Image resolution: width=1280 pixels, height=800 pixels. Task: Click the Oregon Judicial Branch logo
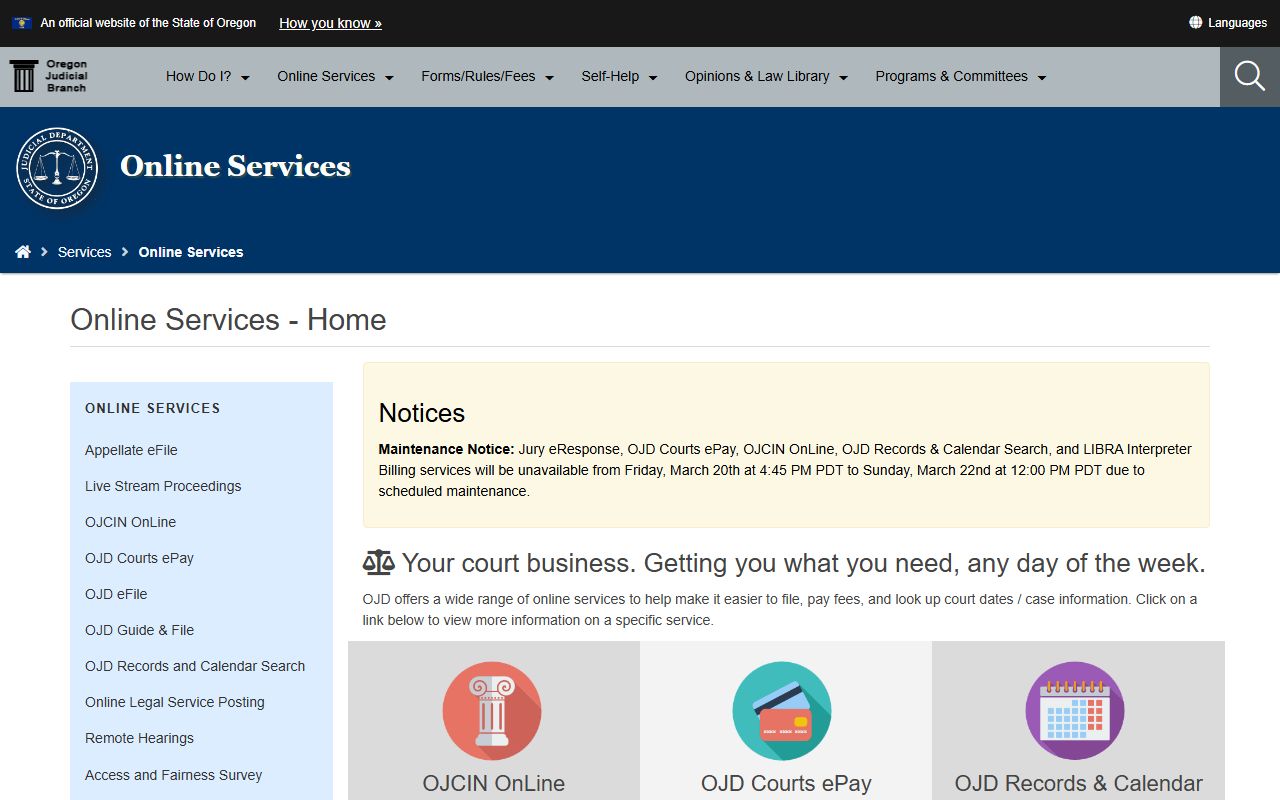(49, 76)
